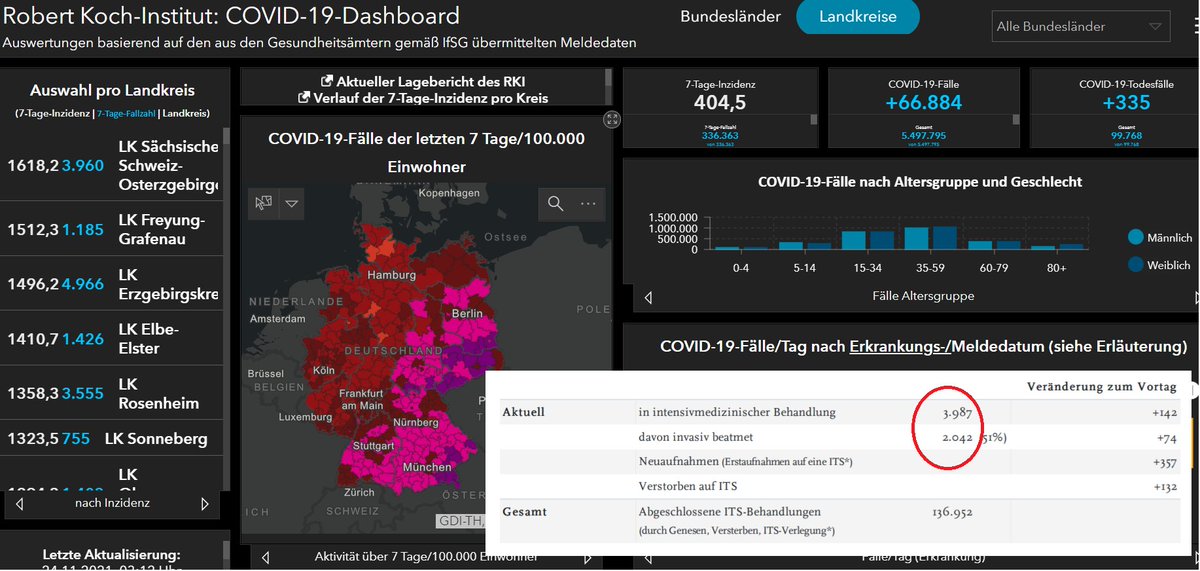
Task: Select the LK Sonneberg row
Action: pyautogui.click(x=110, y=439)
